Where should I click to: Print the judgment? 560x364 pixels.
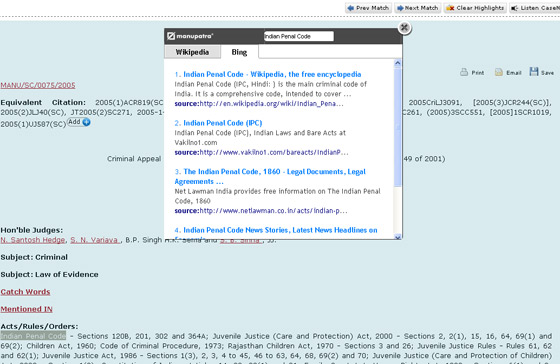tap(472, 72)
